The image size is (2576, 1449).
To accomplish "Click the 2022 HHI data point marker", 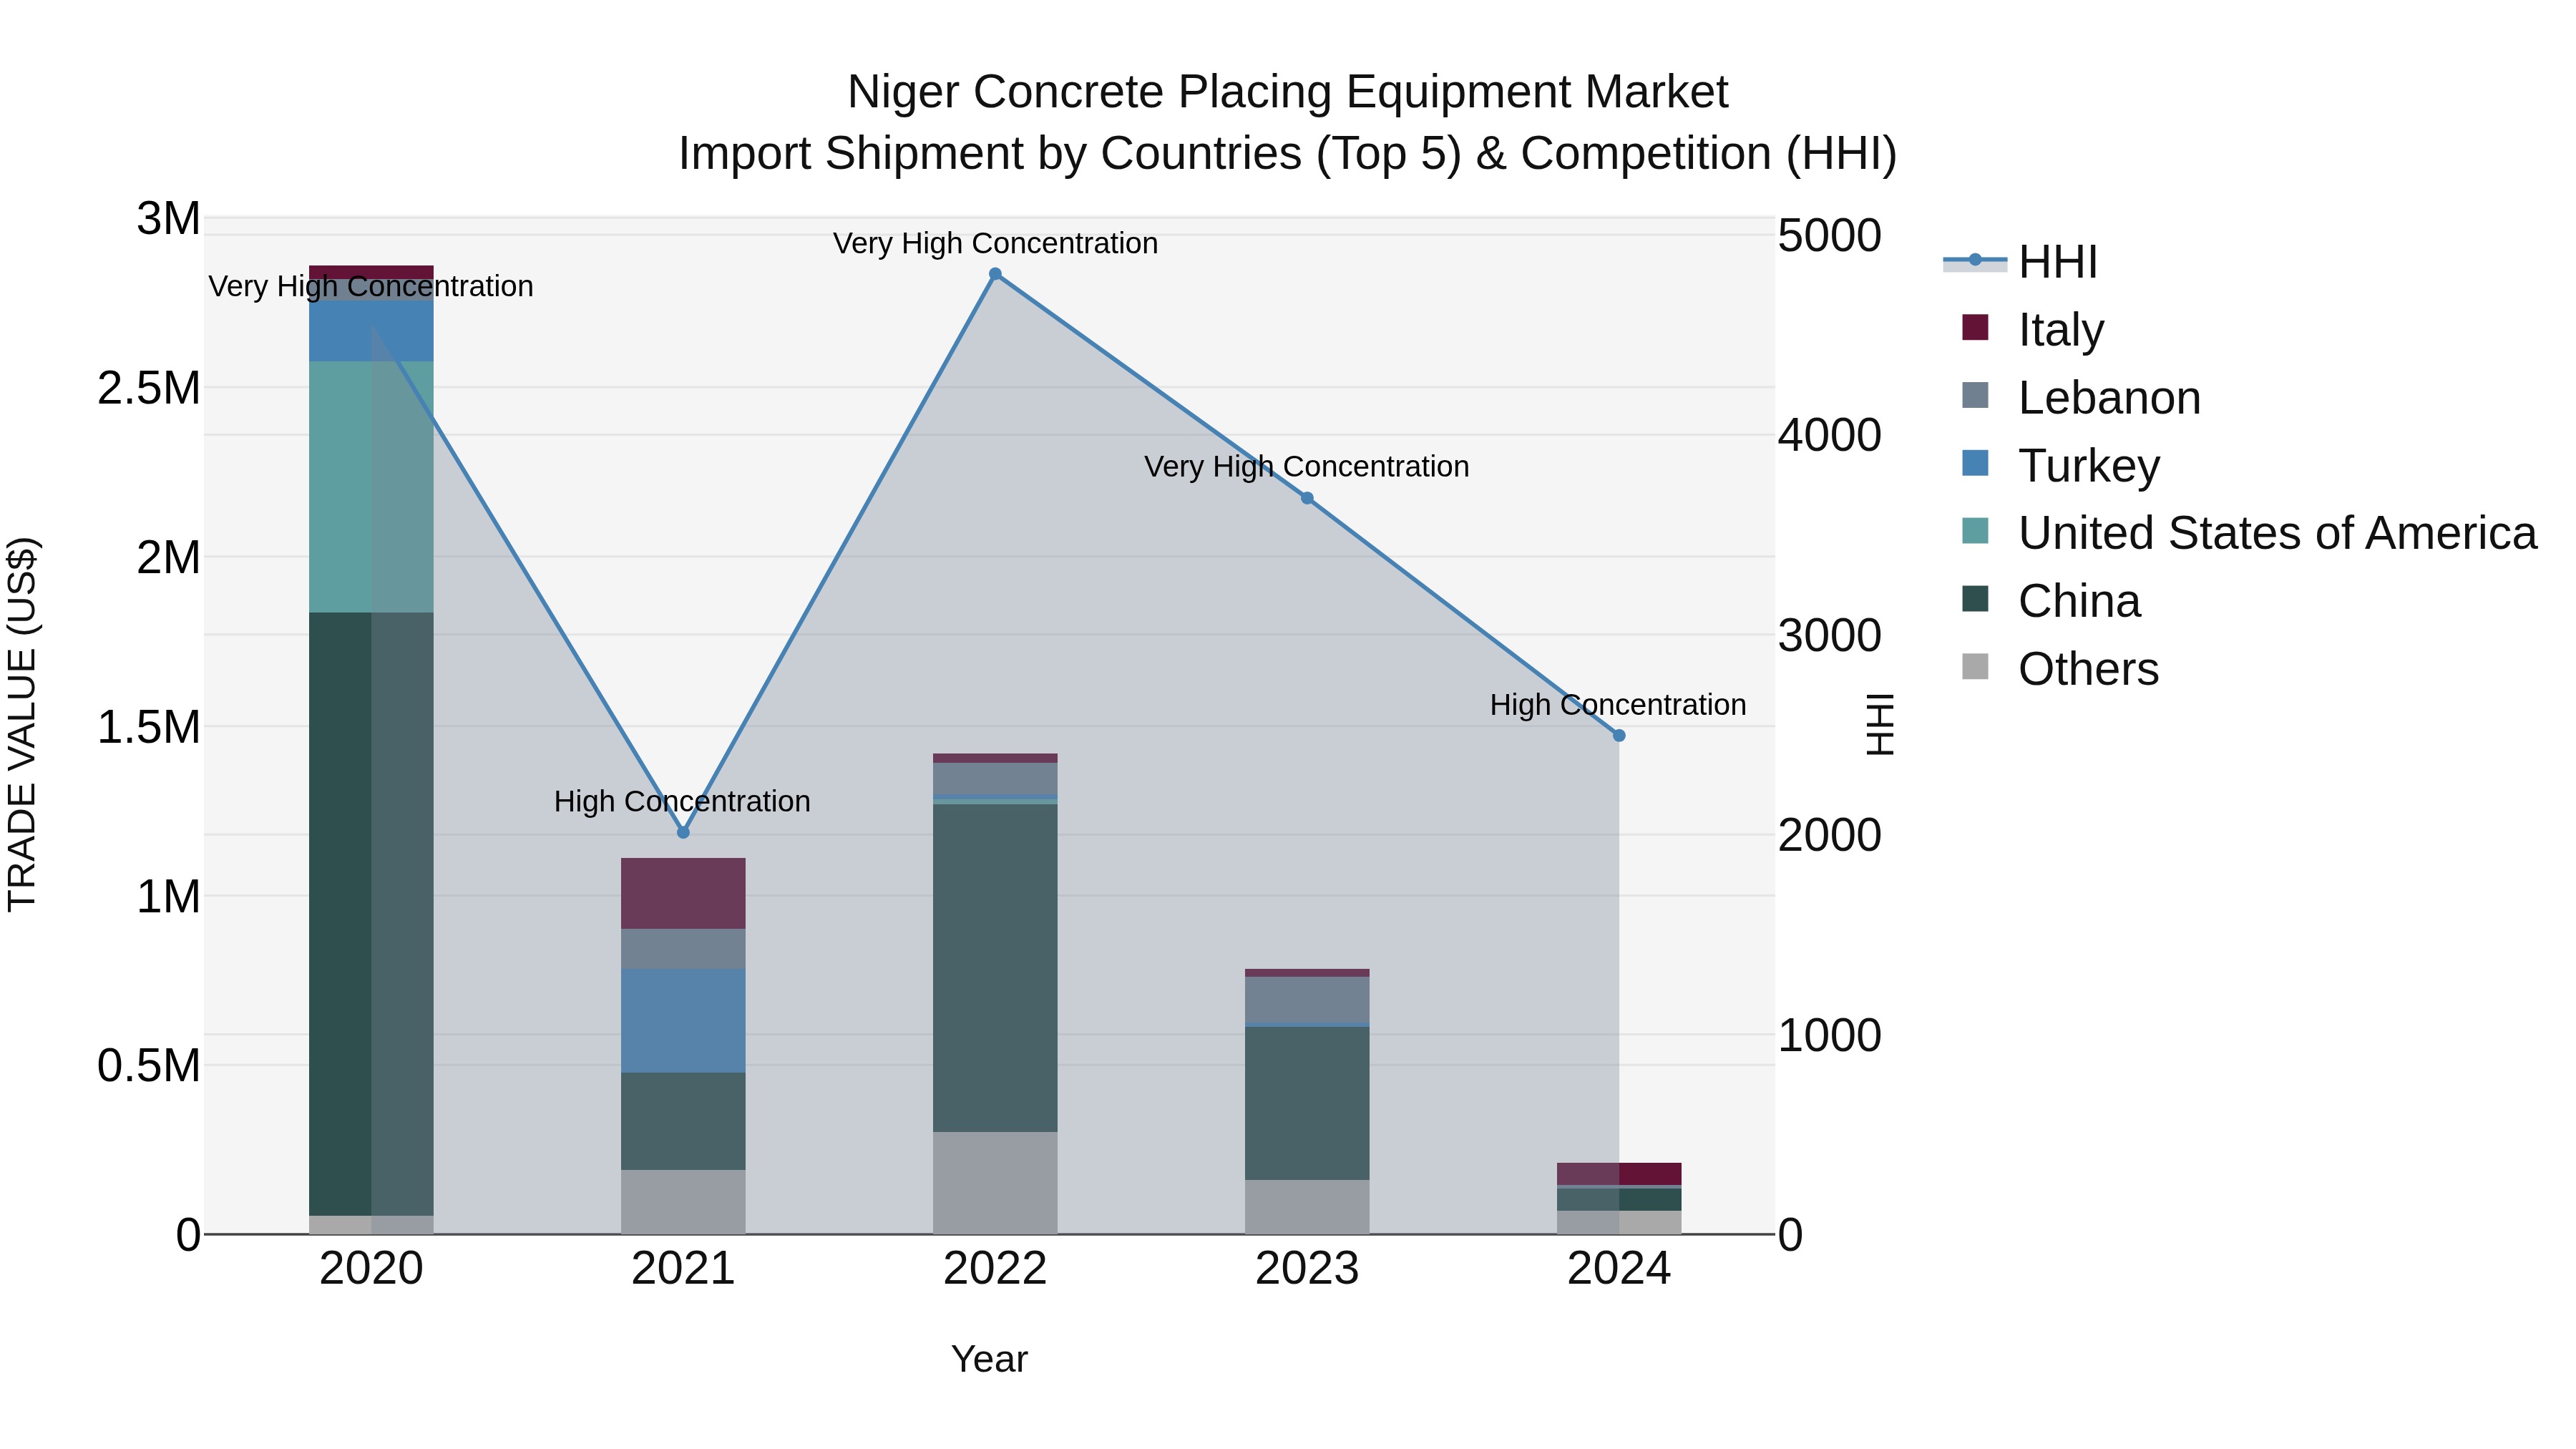I will [x=995, y=274].
